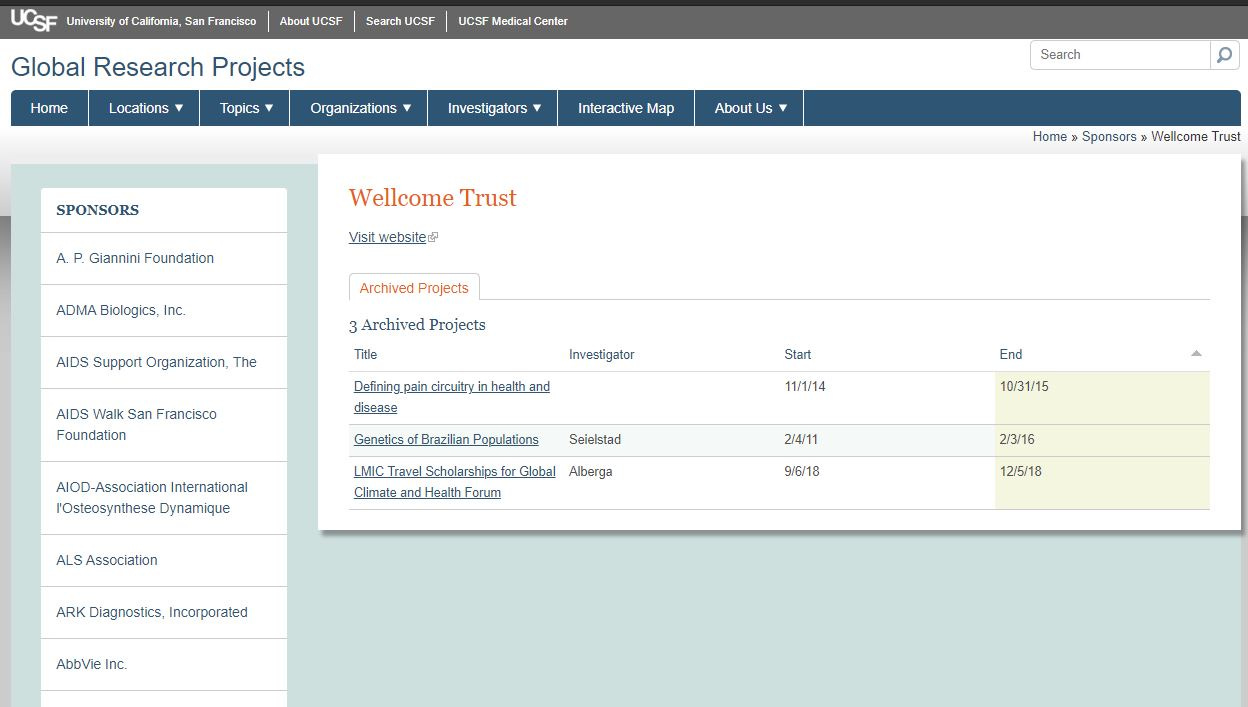1248x707 pixels.
Task: Open the About UCSF link
Action: tap(311, 21)
